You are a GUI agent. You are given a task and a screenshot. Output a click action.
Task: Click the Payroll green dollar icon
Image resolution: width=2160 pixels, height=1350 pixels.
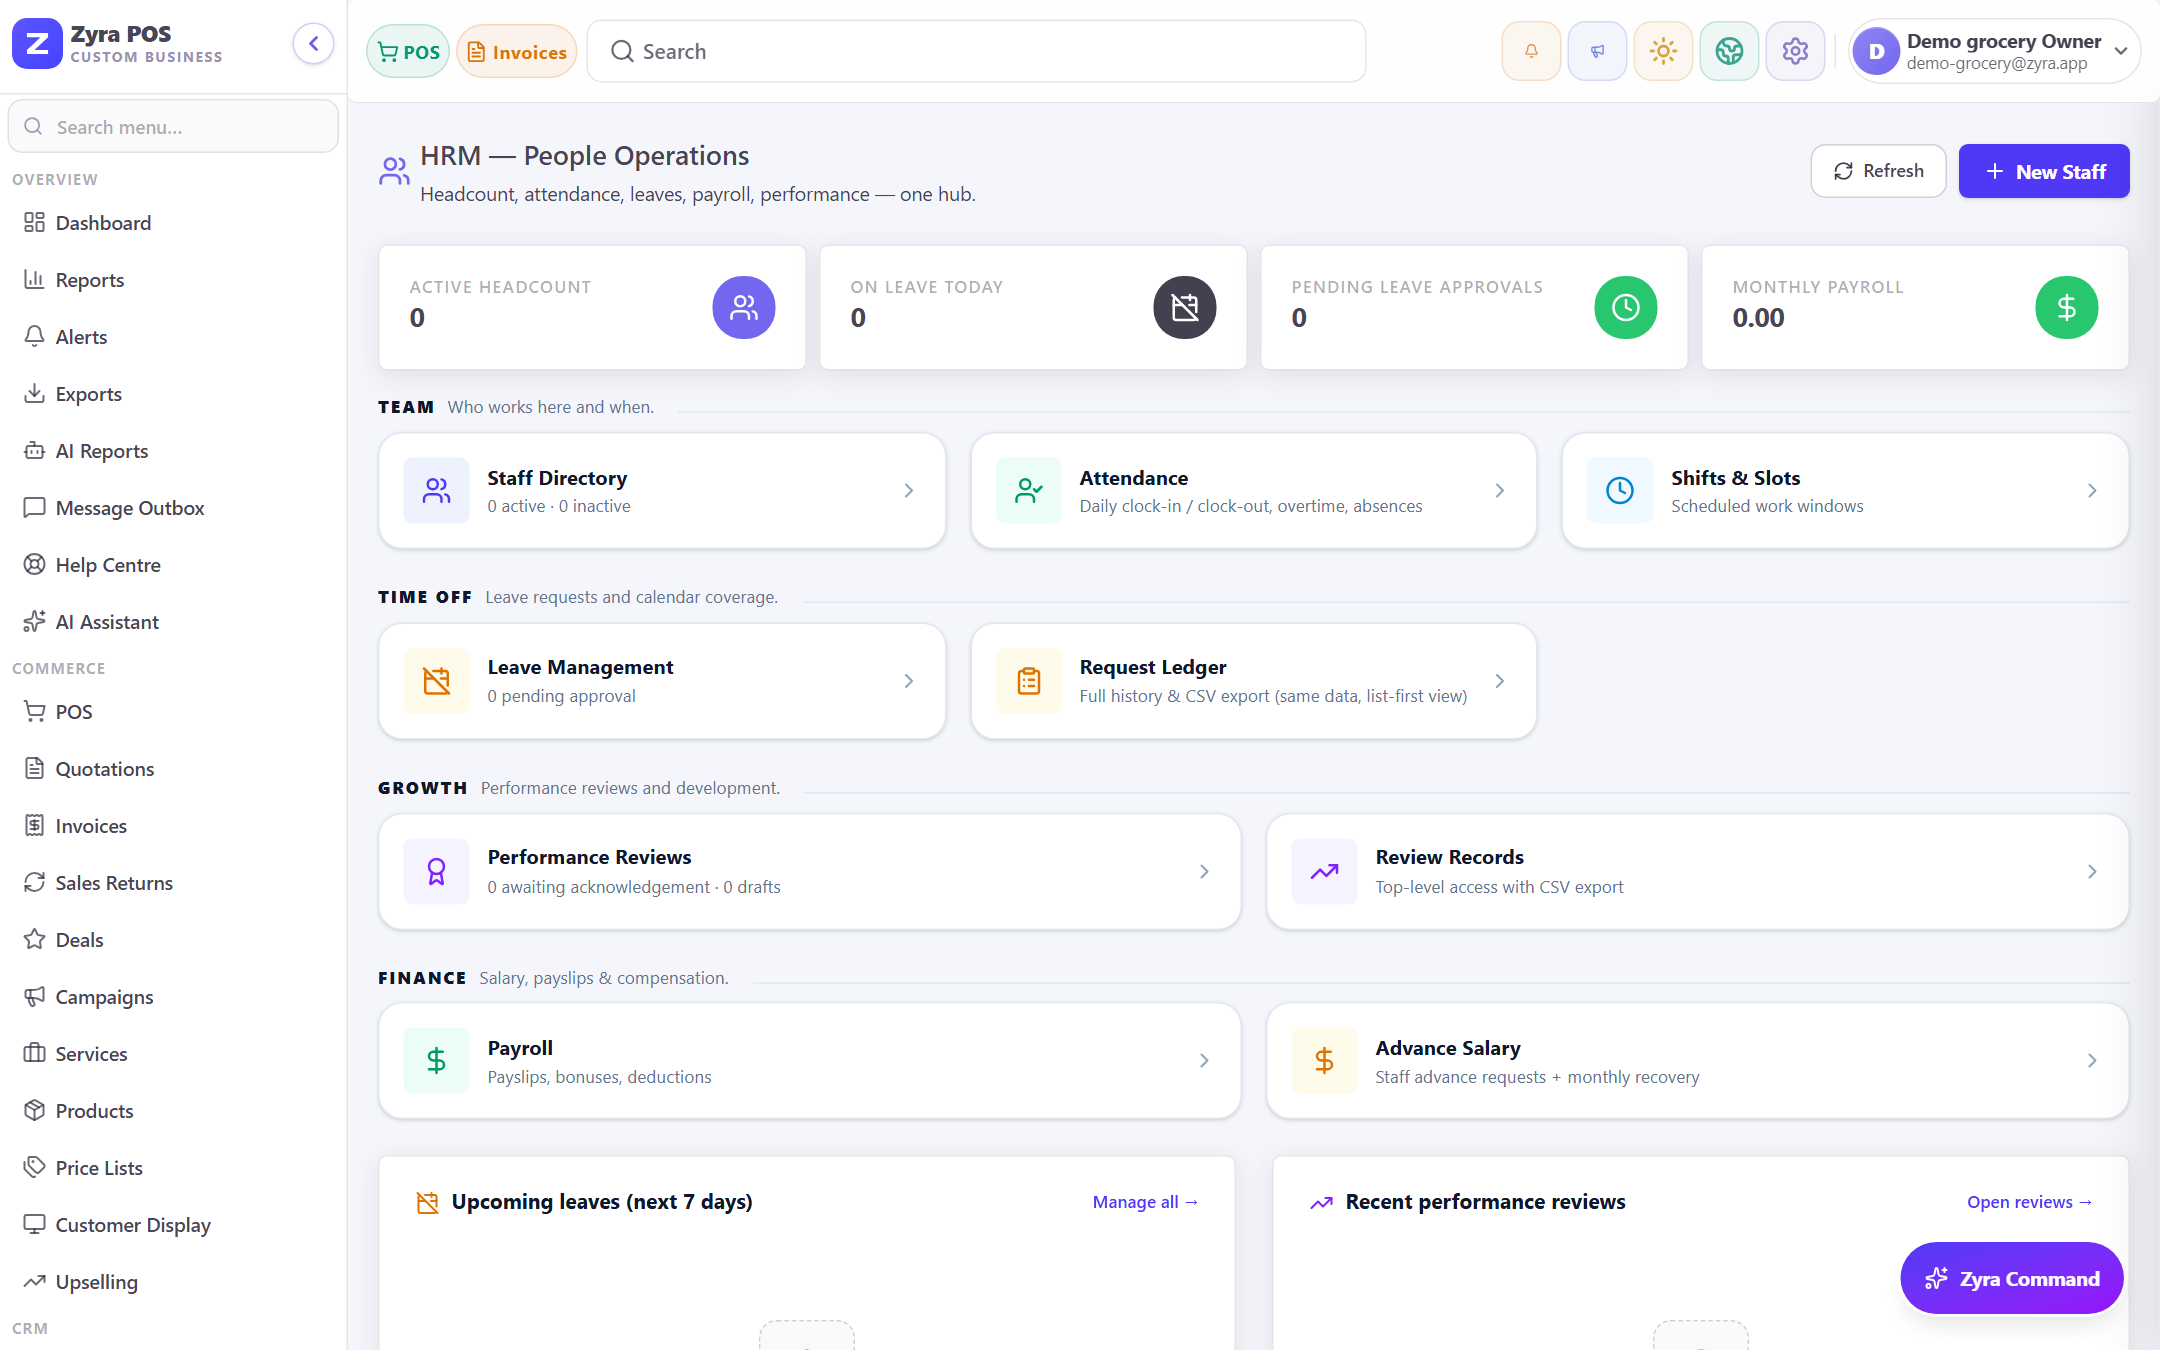(x=436, y=1061)
